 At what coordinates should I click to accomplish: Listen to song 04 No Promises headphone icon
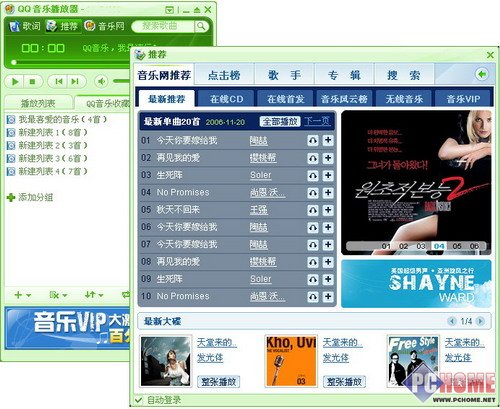(x=313, y=192)
